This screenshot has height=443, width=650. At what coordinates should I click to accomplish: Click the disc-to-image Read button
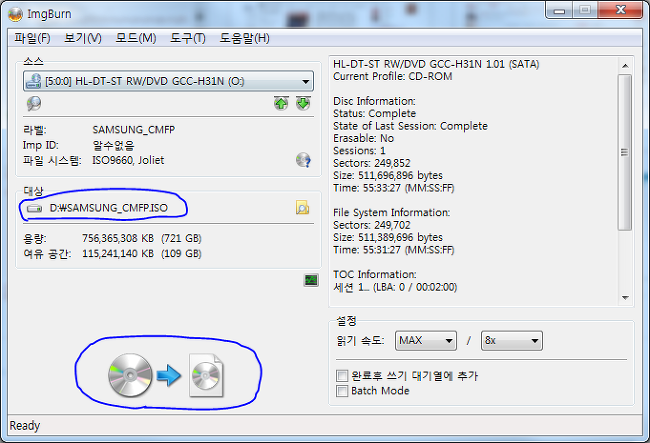pyautogui.click(x=166, y=375)
